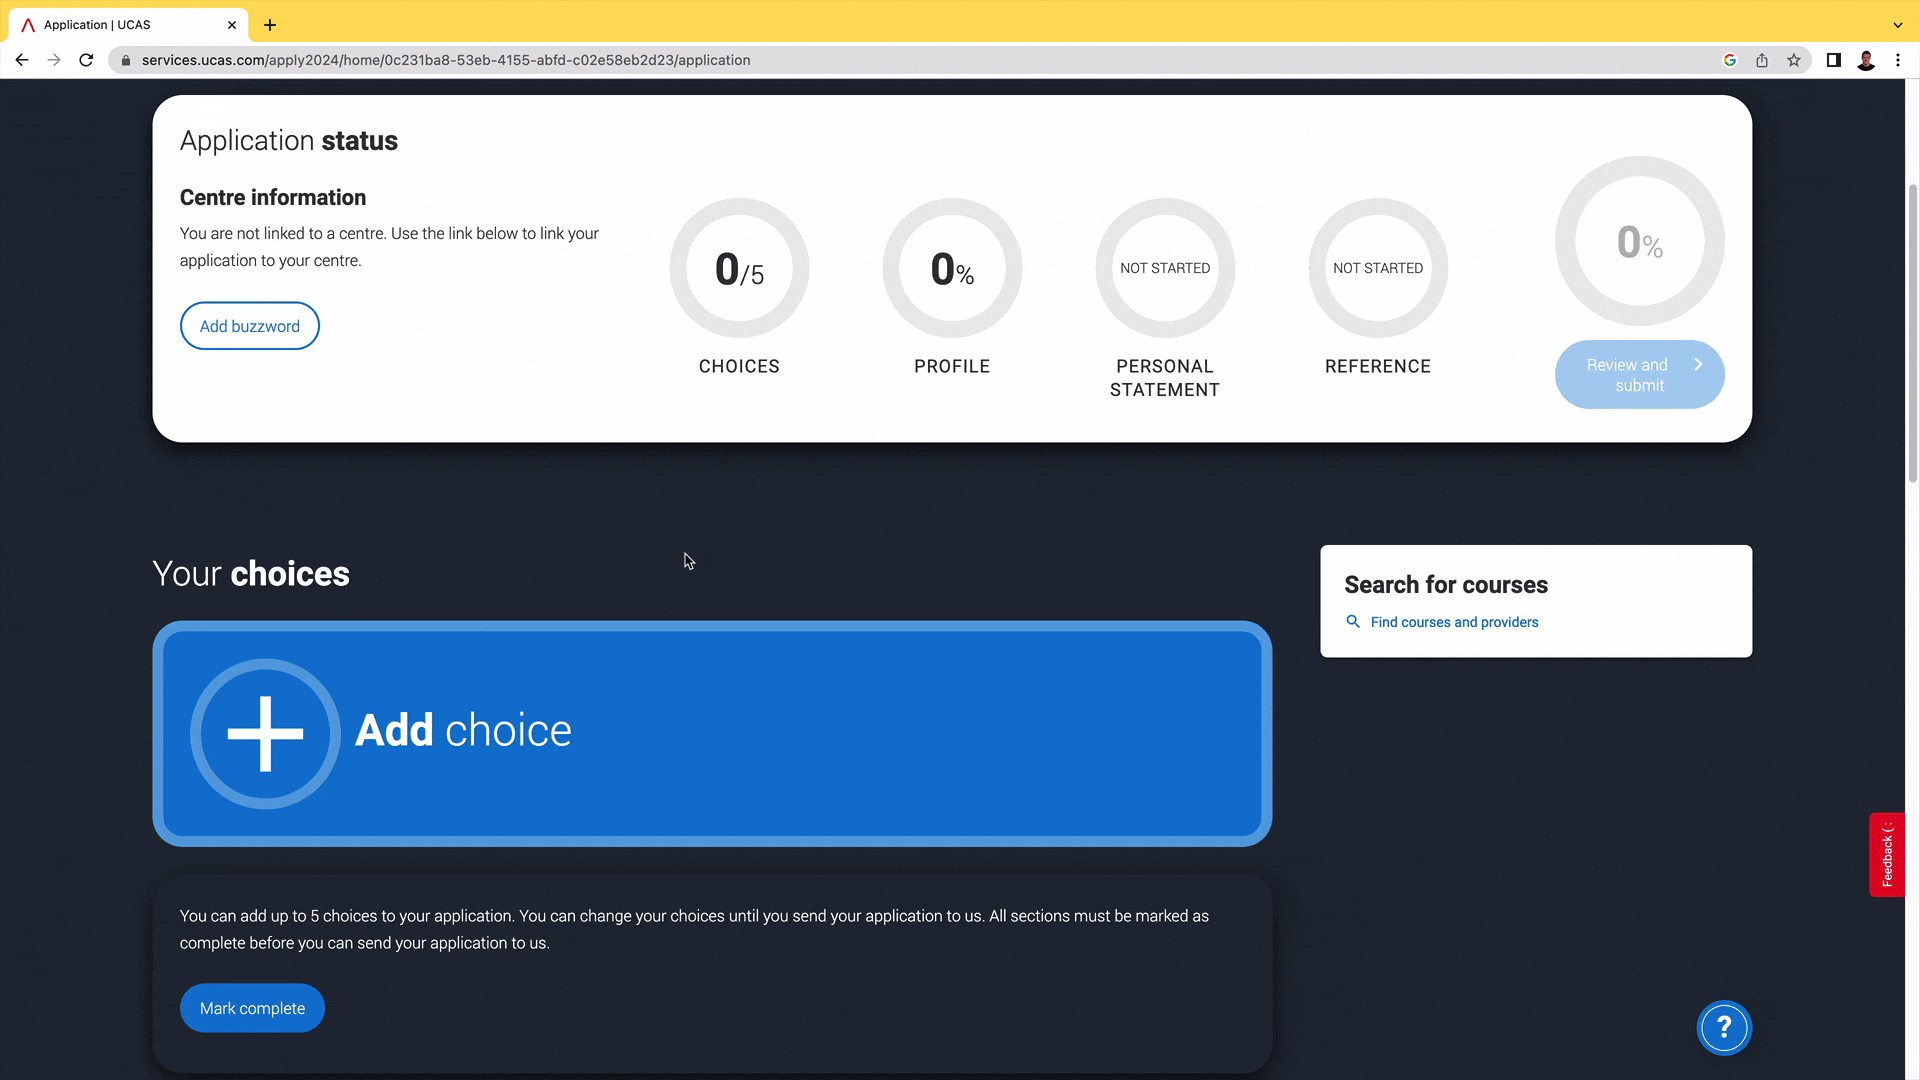Click the Choices 0/5 progress circle
The width and height of the screenshot is (1920, 1080).
point(739,268)
